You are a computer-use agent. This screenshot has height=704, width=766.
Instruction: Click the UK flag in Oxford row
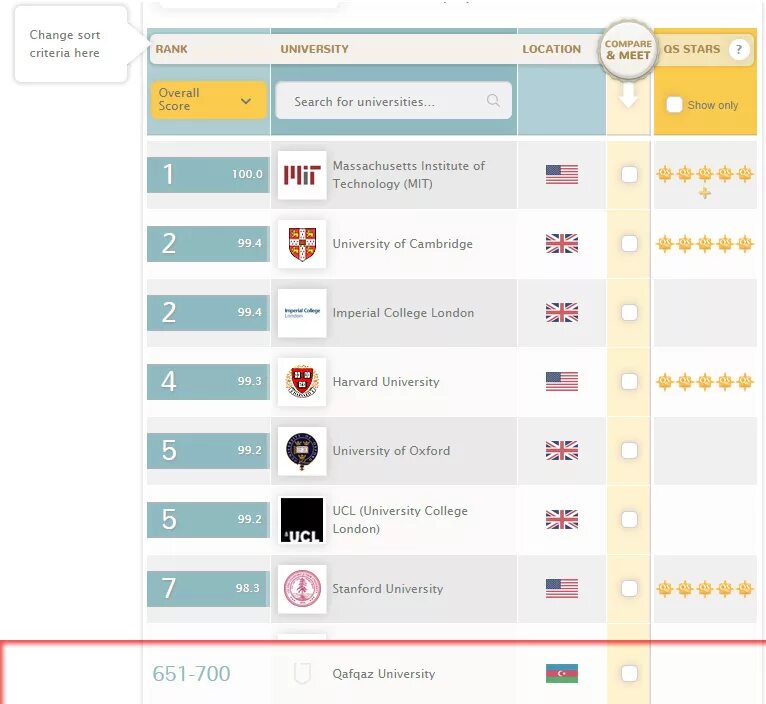(x=562, y=450)
